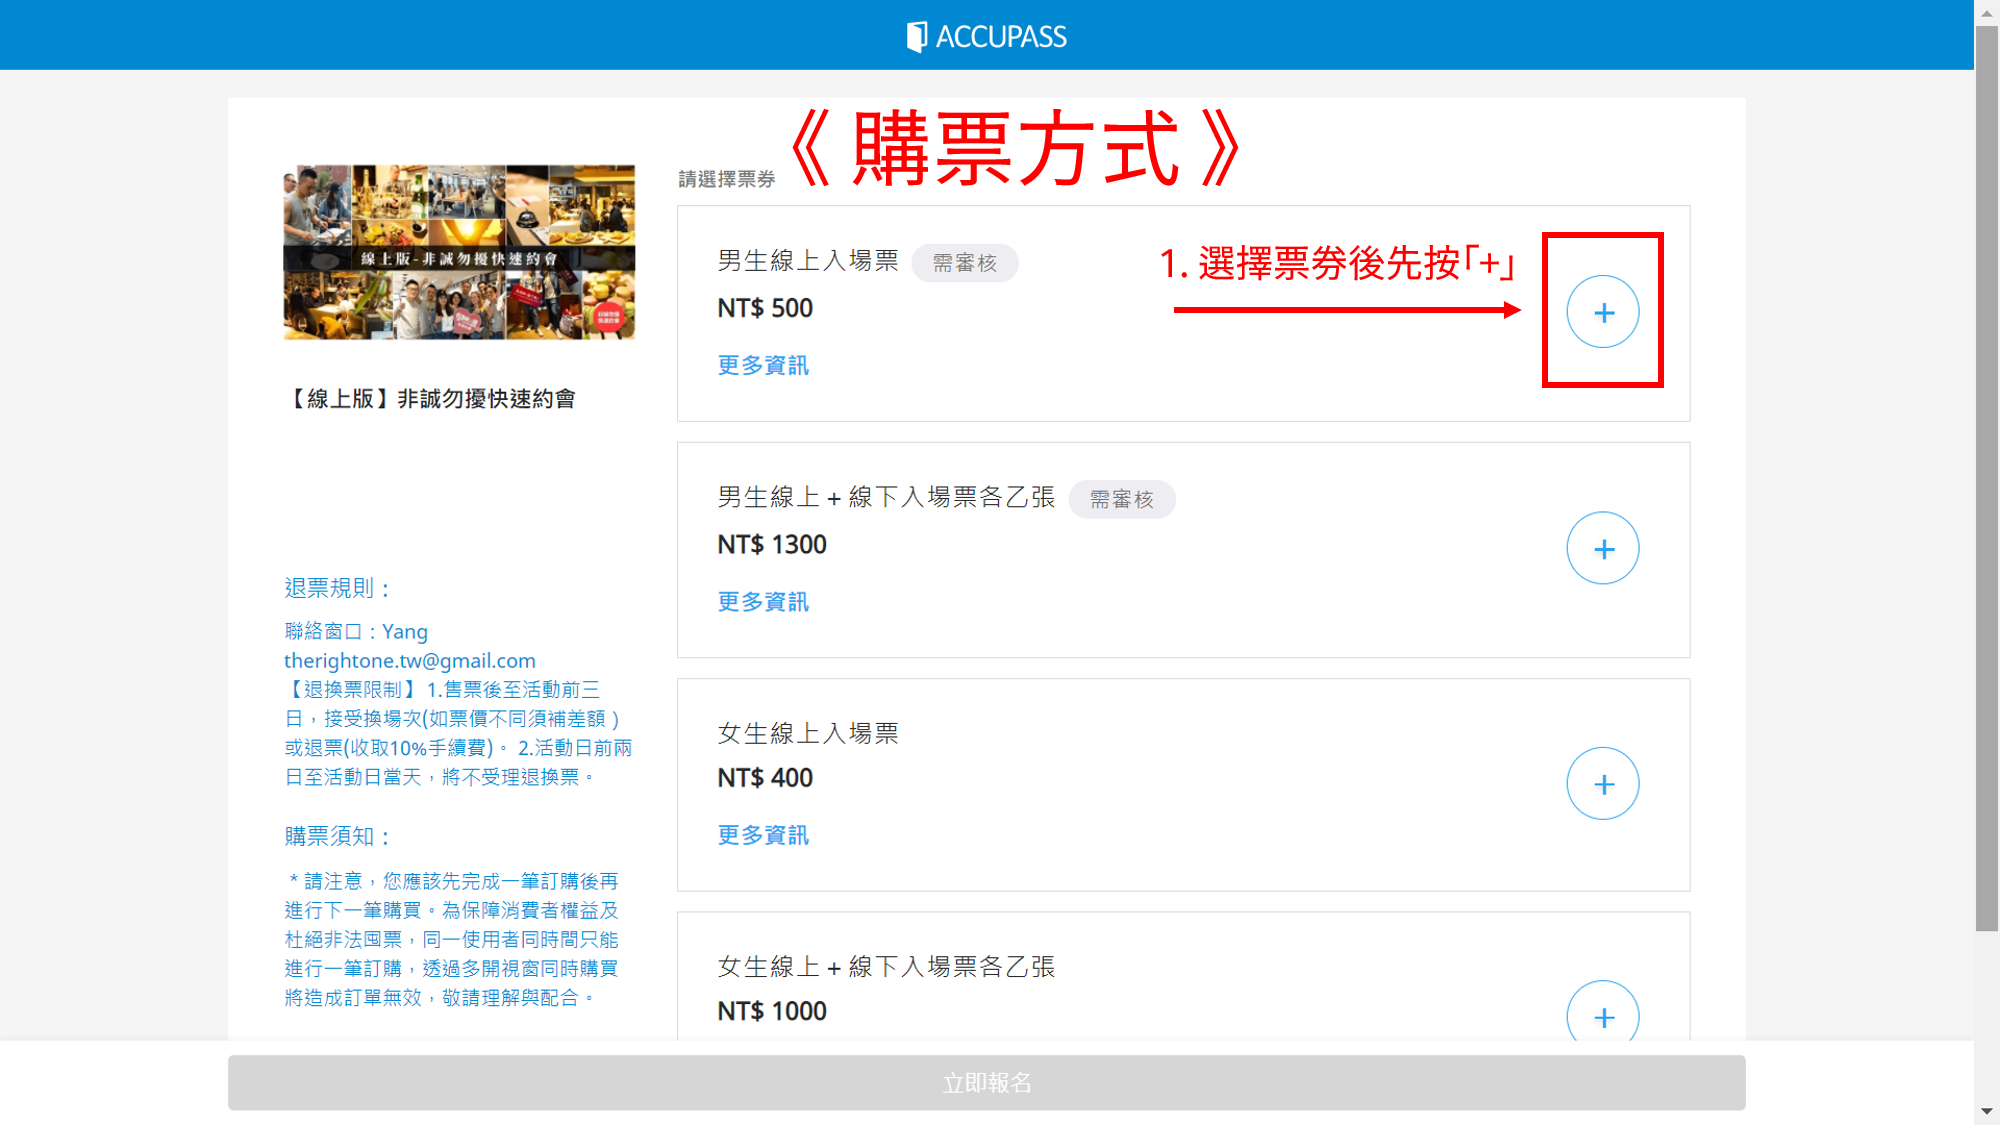
Task: Click plus icon for 男生線上入場票 NT$500
Action: click(1602, 312)
